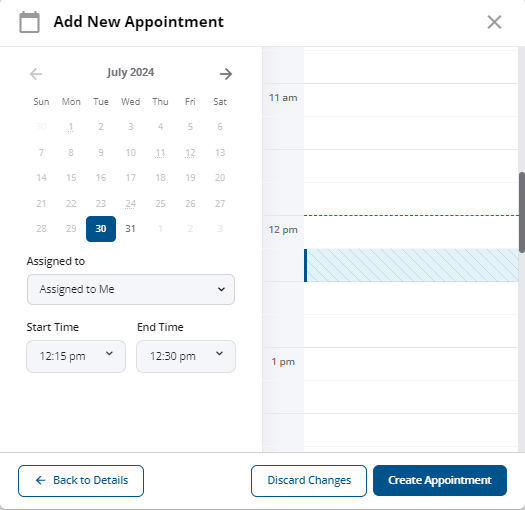Click the 1 pm time slot row
Viewport: 525px width, 510px height.
click(x=411, y=364)
